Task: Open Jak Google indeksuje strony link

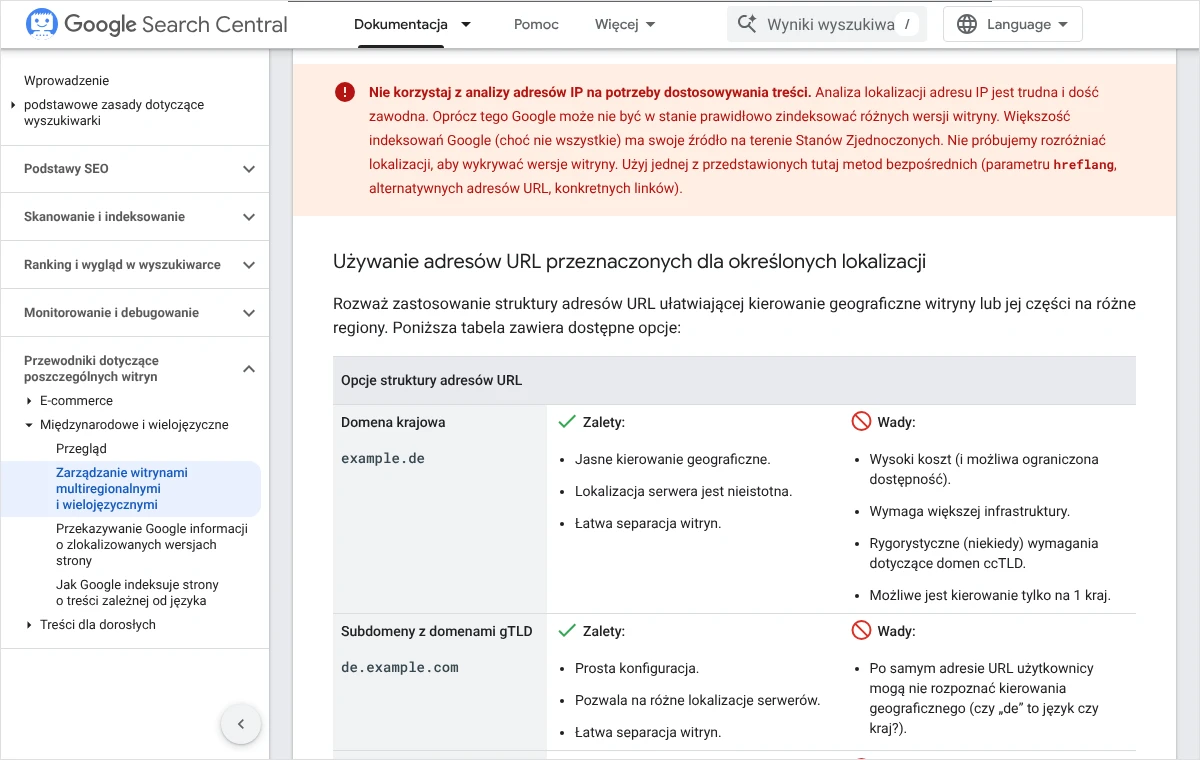Action: [x=137, y=593]
